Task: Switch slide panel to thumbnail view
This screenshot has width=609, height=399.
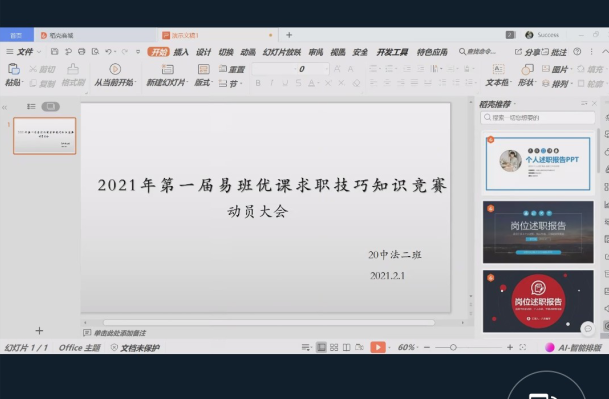Action: tap(50, 106)
